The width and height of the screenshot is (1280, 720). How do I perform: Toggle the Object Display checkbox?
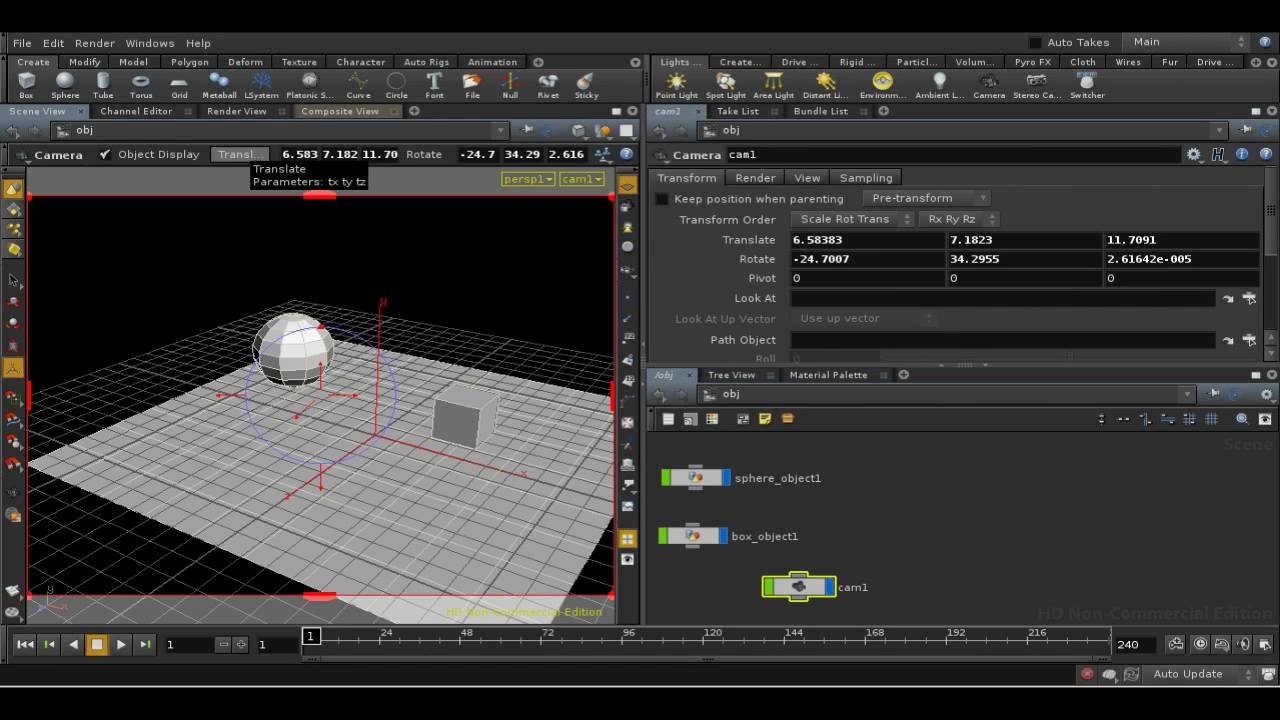point(105,155)
